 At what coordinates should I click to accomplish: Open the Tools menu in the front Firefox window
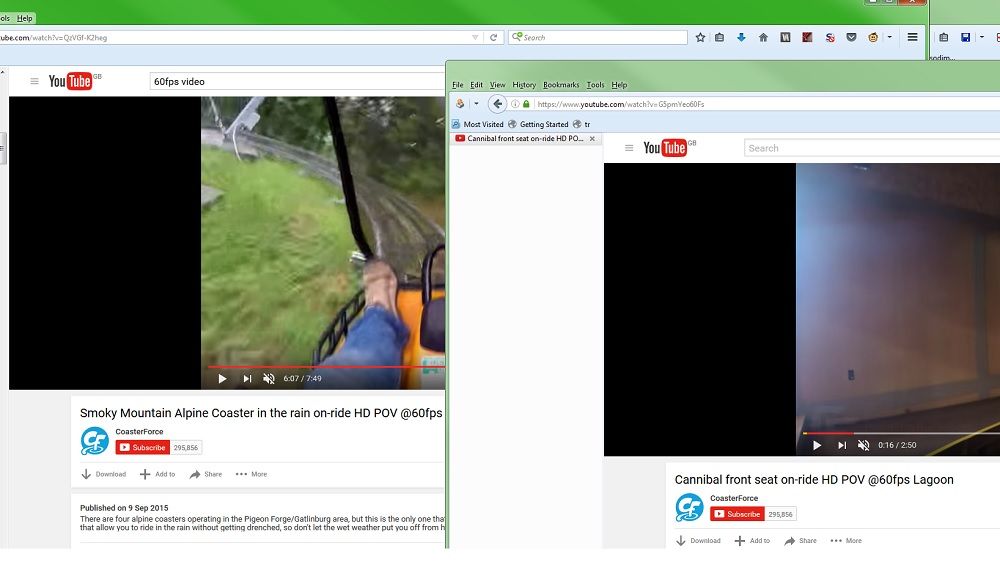[x=596, y=85]
